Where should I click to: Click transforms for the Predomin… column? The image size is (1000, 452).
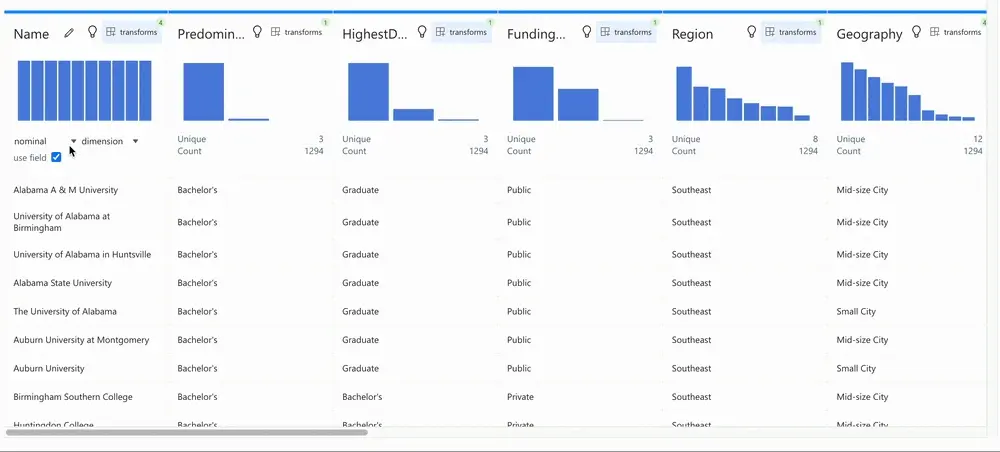tap(296, 32)
